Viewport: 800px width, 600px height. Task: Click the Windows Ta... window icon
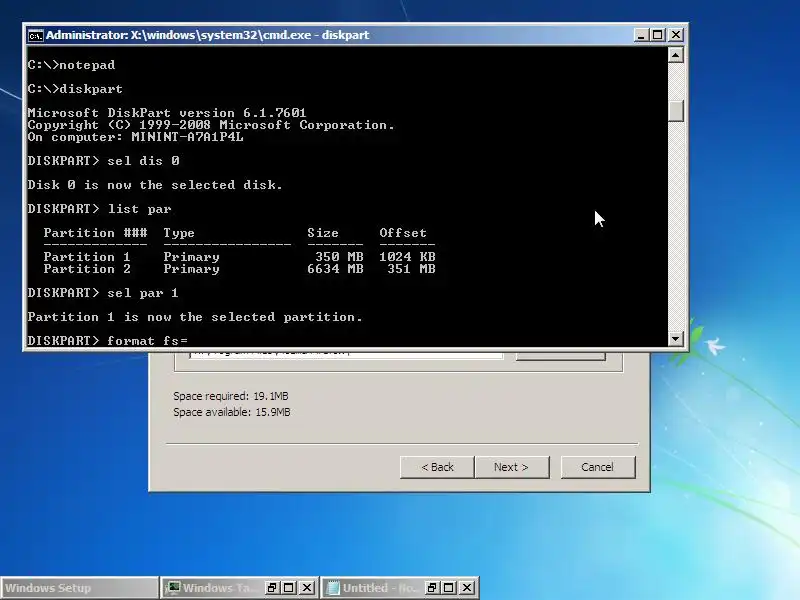click(174, 588)
